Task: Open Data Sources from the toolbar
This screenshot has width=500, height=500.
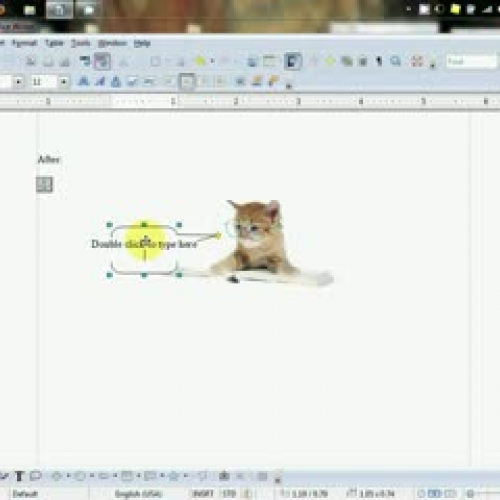Action: 363,61
